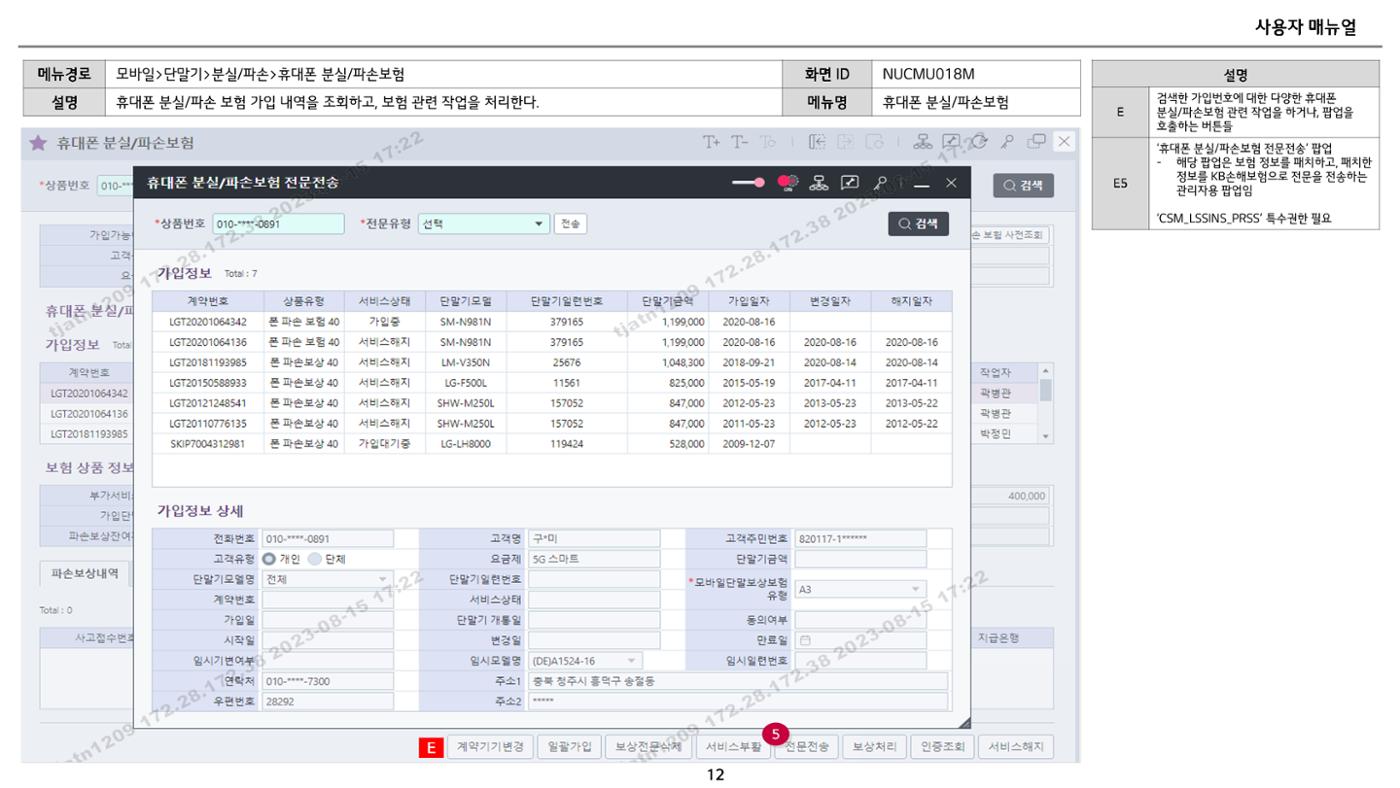Click the 일괄가입 button
The height and width of the screenshot is (788, 1400).
(x=567, y=746)
